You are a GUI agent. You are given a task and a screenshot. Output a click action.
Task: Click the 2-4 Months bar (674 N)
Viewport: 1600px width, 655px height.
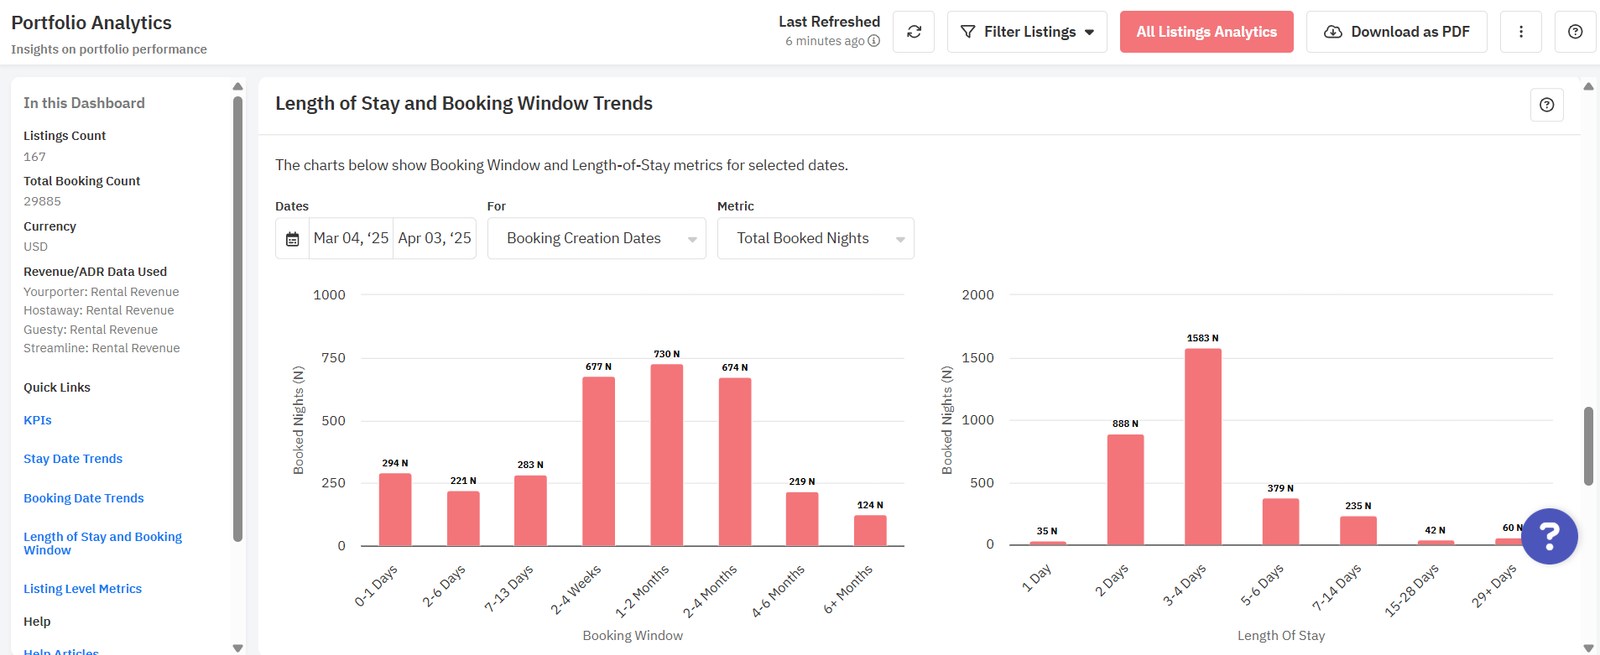[x=735, y=462]
